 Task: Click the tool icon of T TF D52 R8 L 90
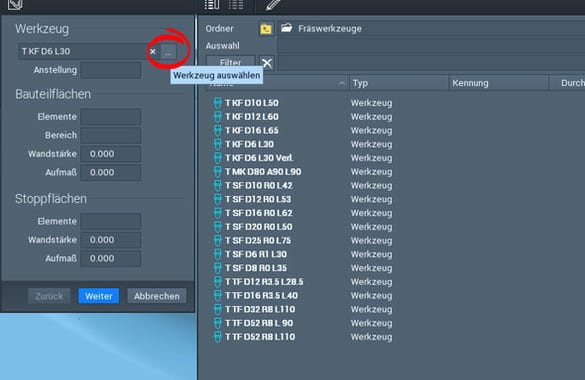point(218,323)
